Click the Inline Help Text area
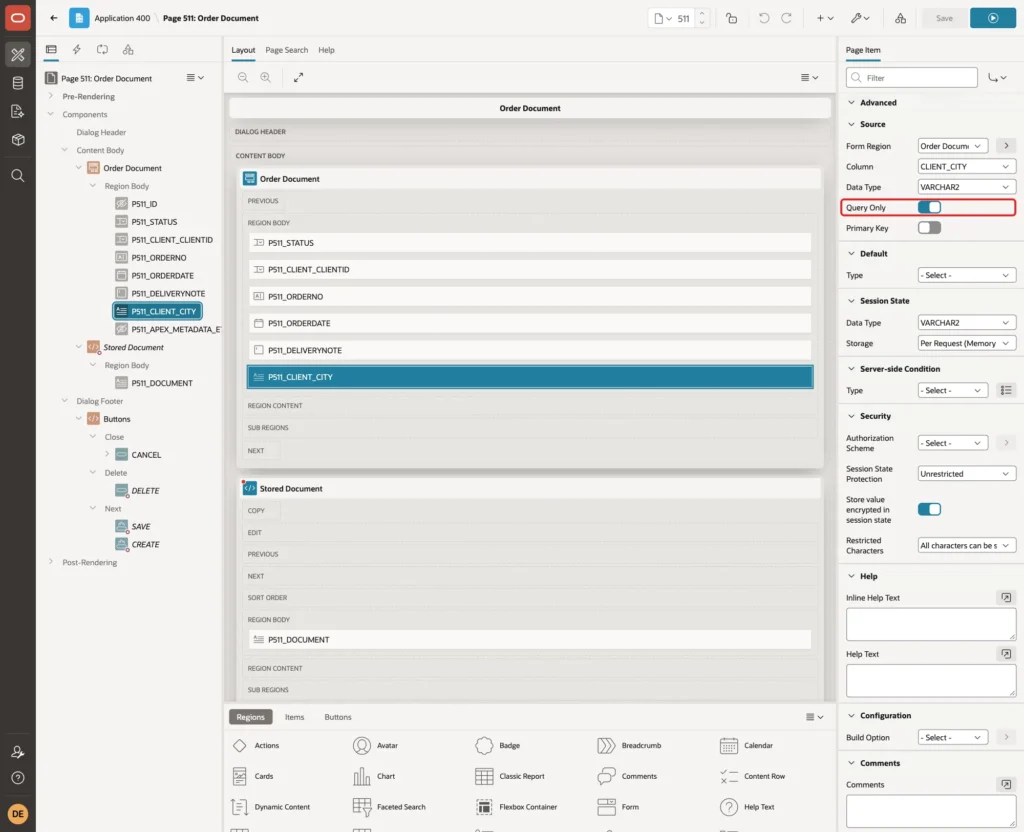Screen dimensions: 1024x832 931,624
